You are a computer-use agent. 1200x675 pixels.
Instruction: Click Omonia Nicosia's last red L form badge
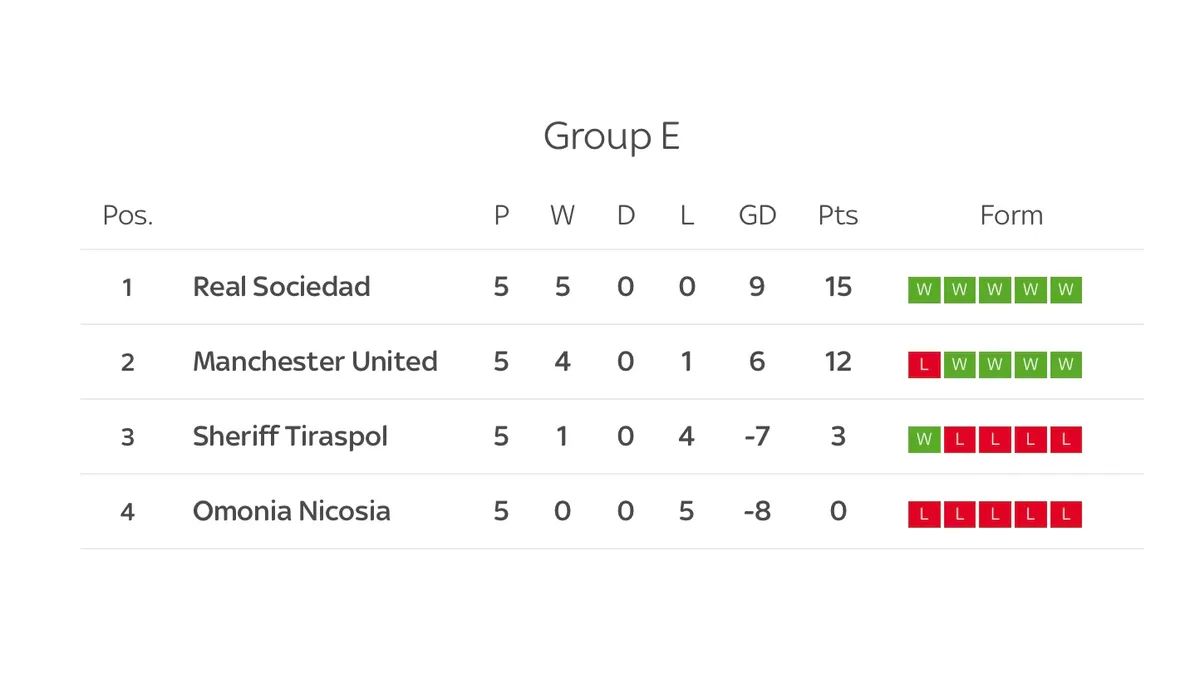click(1066, 515)
